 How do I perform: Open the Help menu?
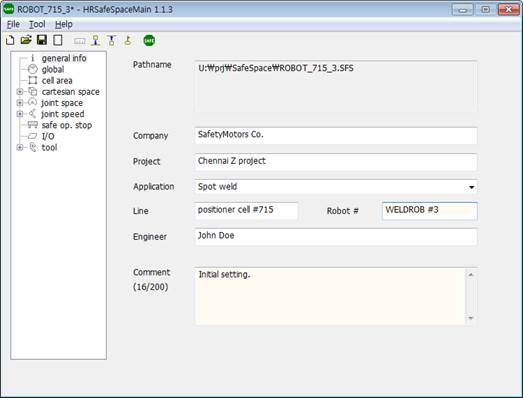tap(63, 24)
